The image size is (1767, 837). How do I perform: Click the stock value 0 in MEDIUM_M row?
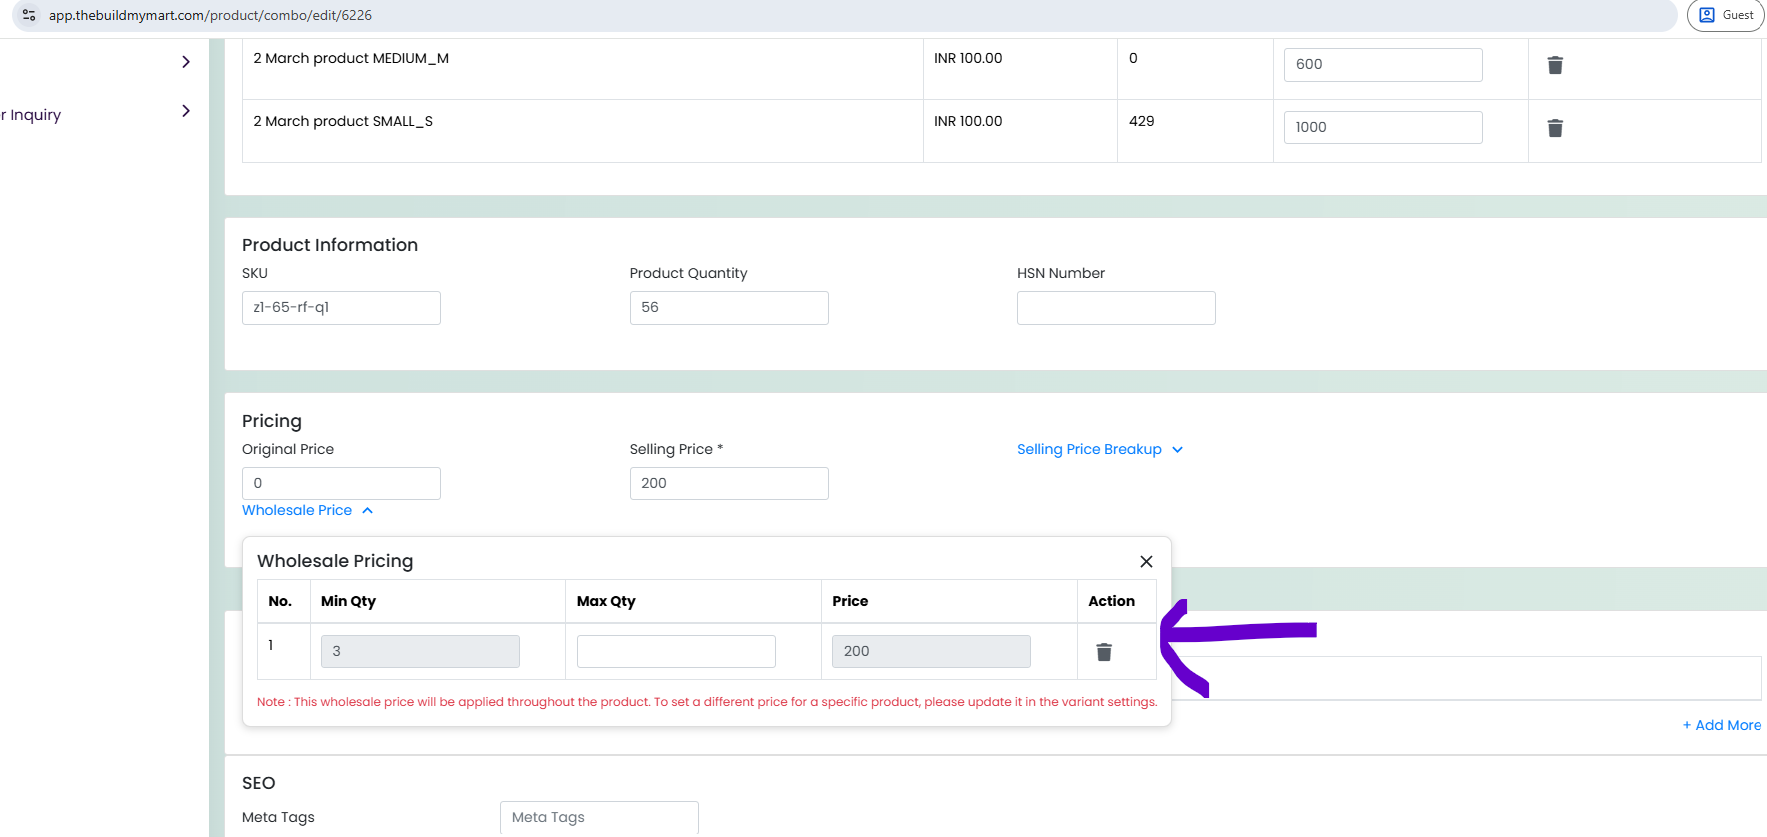[1133, 58]
